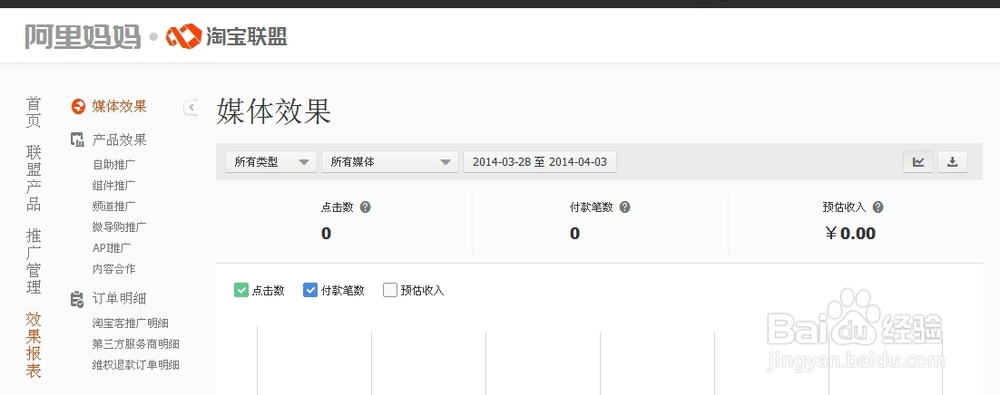Click the 阿里妈妈 logo
Image resolution: width=1000 pixels, height=395 pixels.
pos(82,36)
